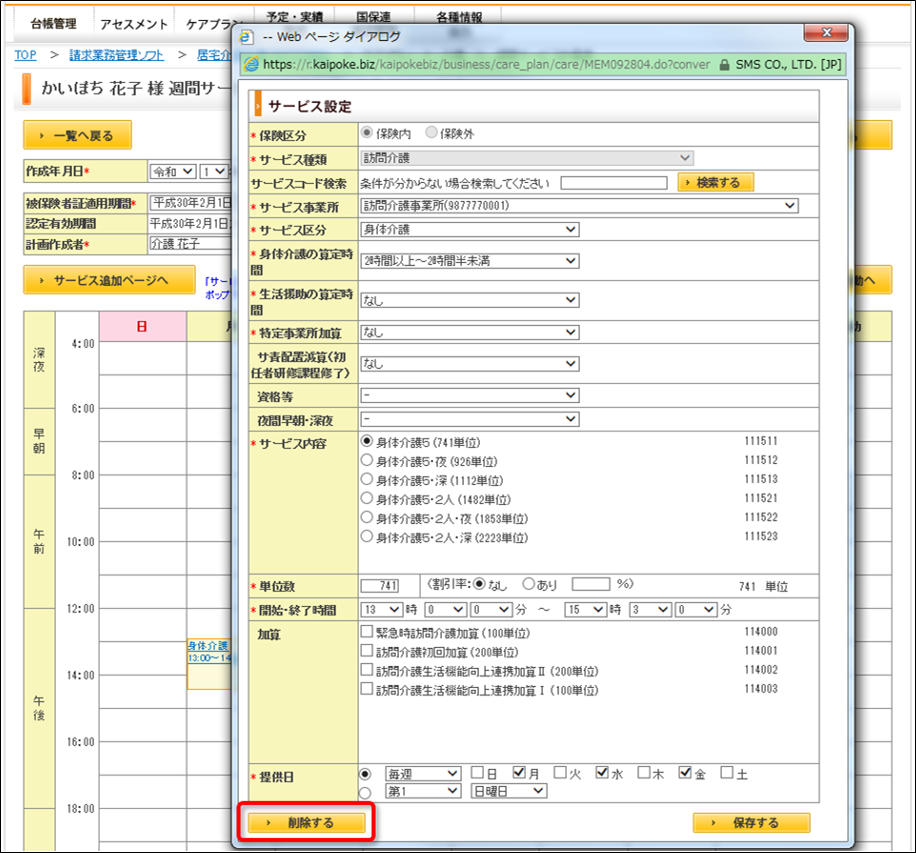Open the 特定事業所加算 dropdown

pyautogui.click(x=470, y=332)
